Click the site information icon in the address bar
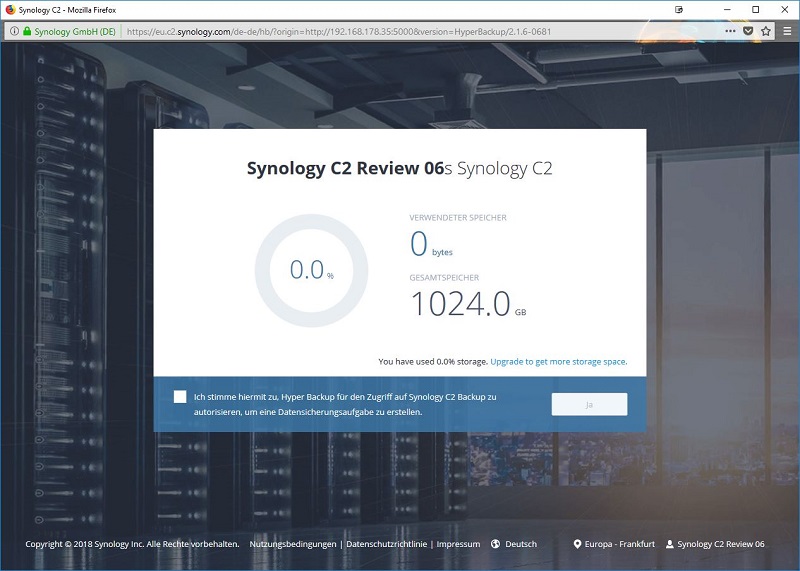800x571 pixels. click(x=14, y=31)
